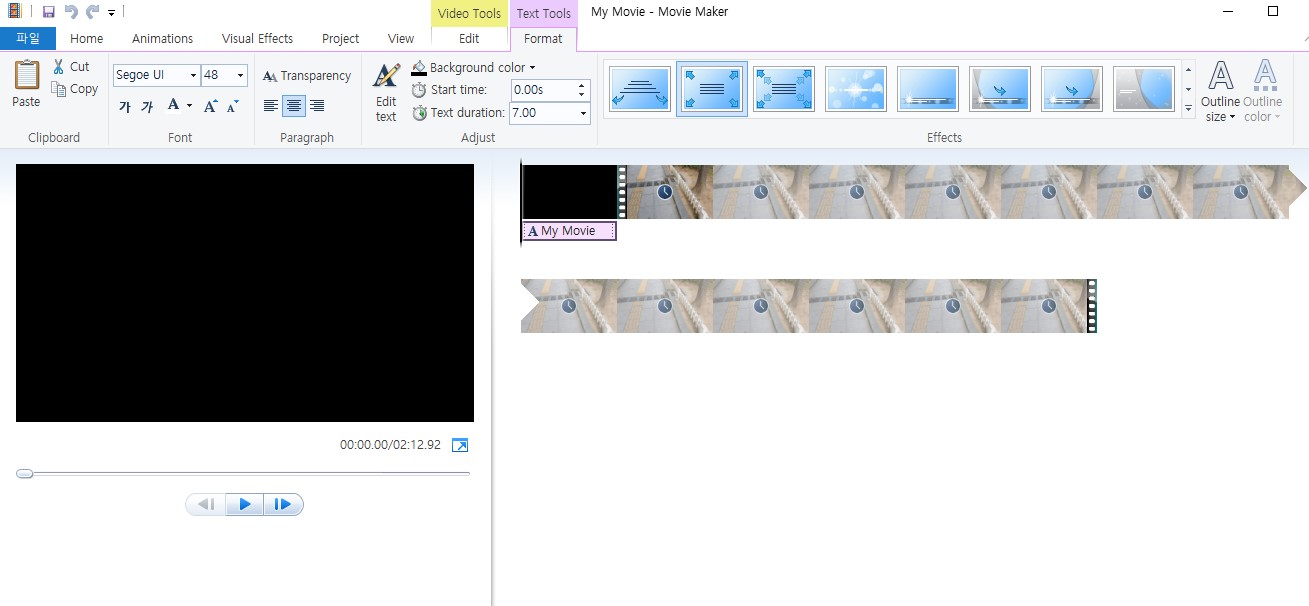The height and width of the screenshot is (606, 1309).
Task: Apply the eighth gray-blue circle effect
Action: (1144, 89)
